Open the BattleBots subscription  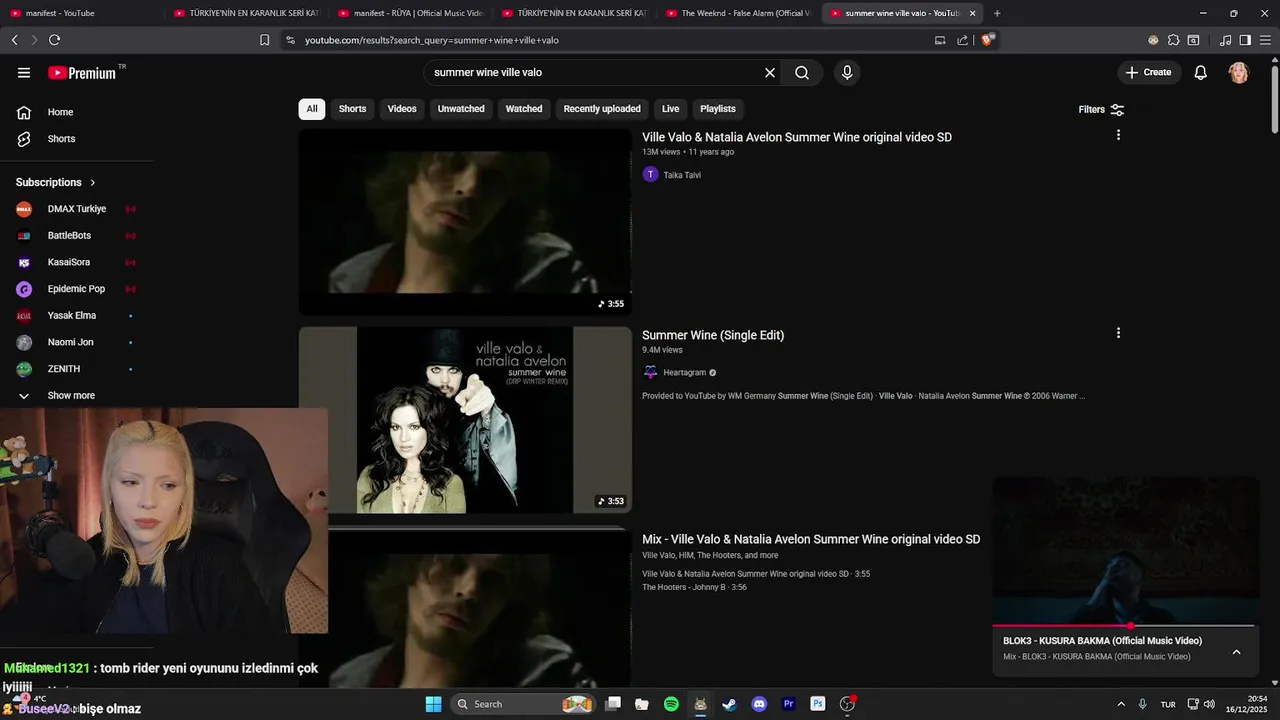(x=69, y=236)
